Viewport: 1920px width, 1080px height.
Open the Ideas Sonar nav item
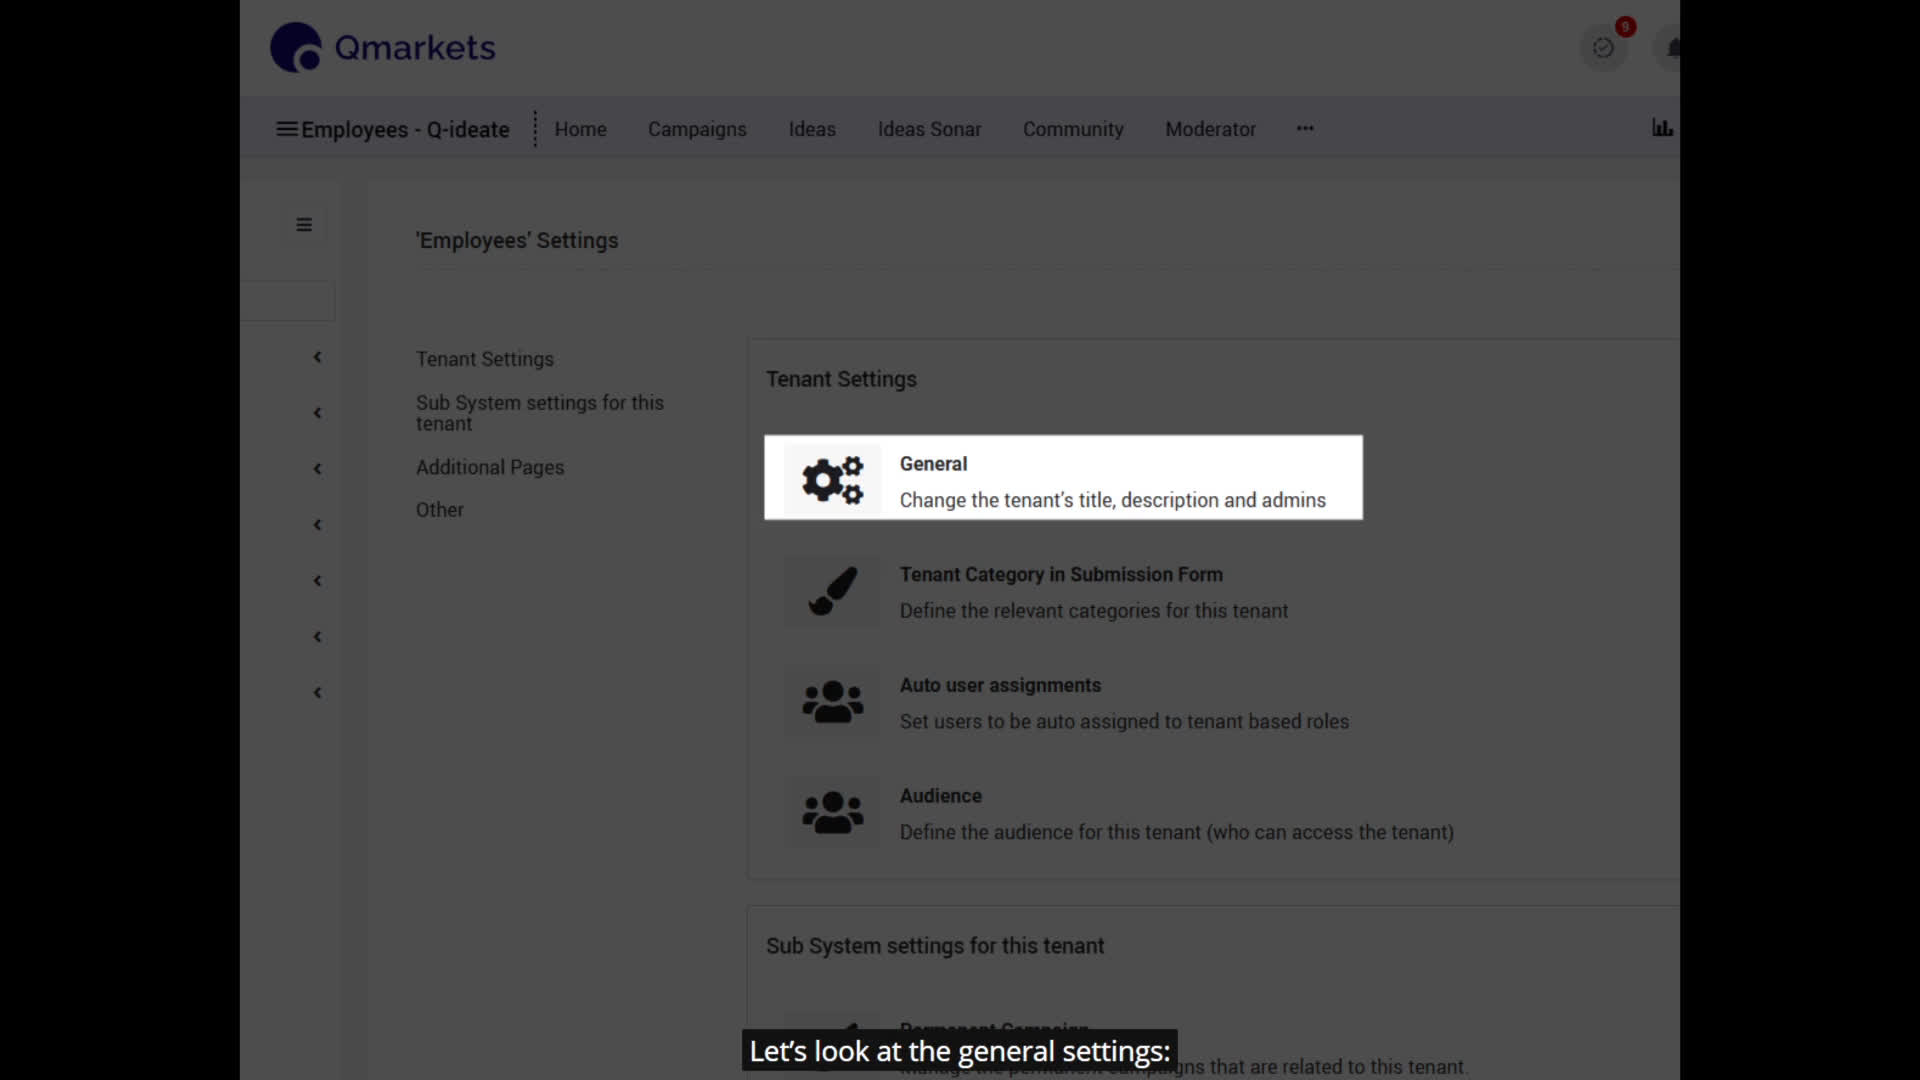pyautogui.click(x=929, y=129)
